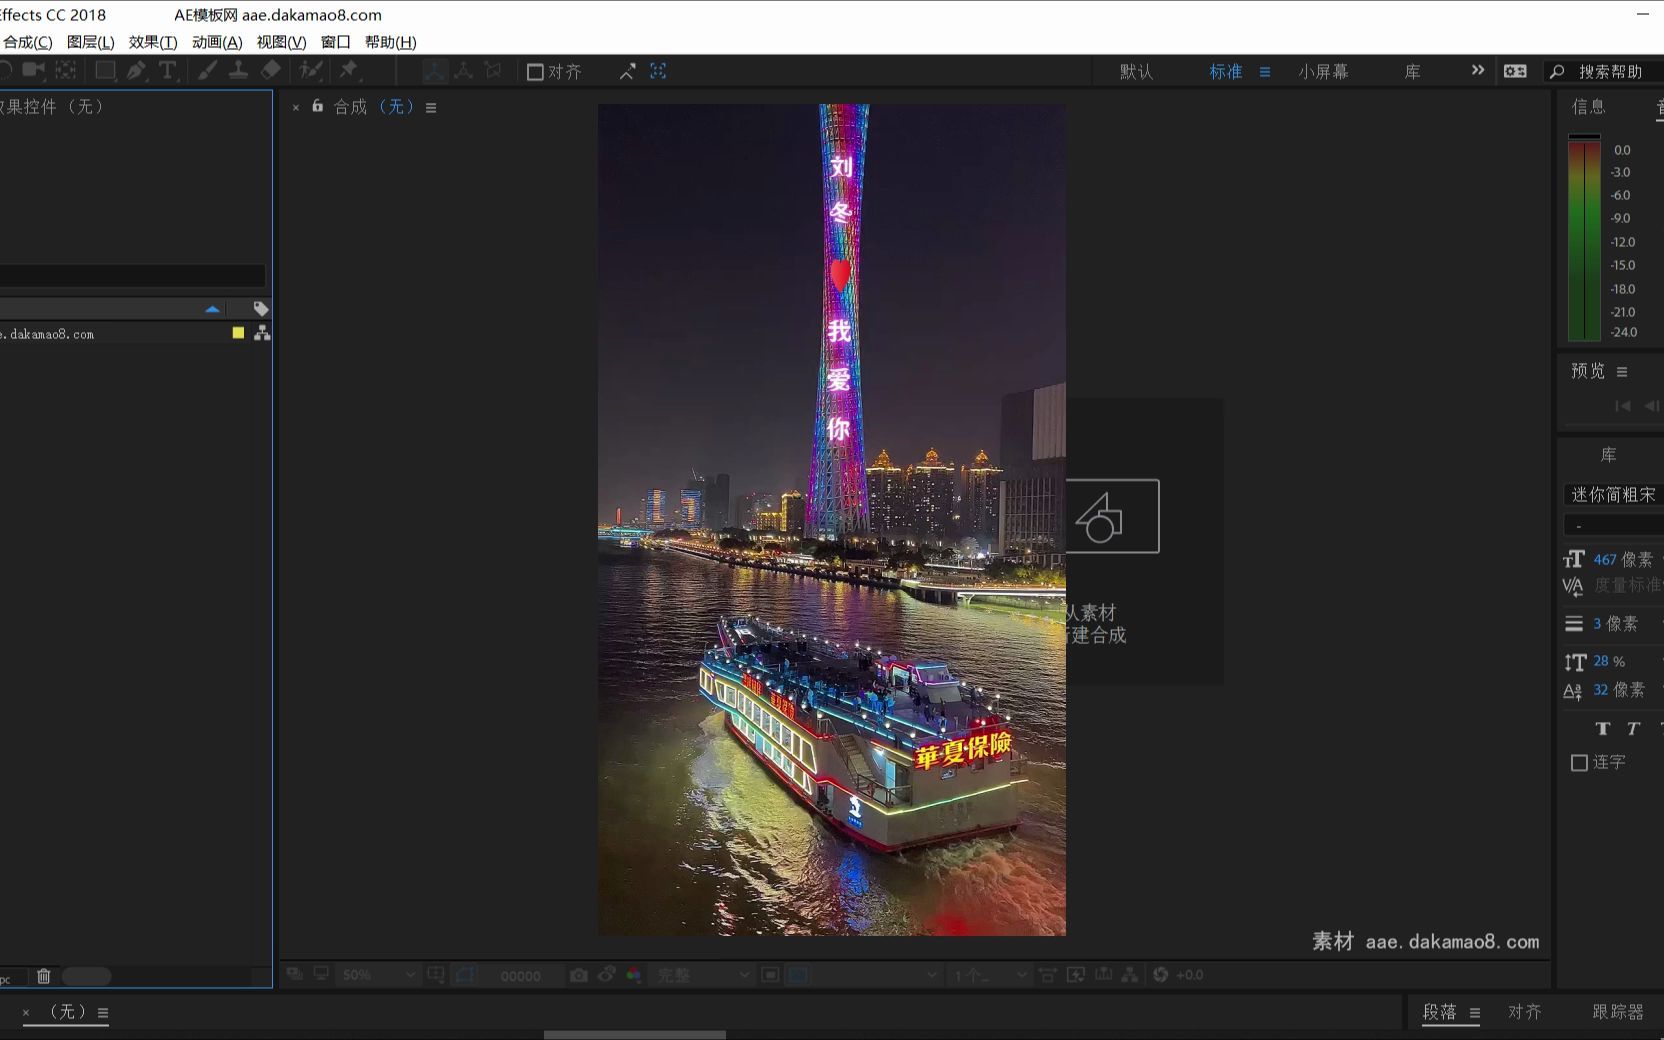Activate view axis mode icon
The width and height of the screenshot is (1664, 1040).
[493, 71]
